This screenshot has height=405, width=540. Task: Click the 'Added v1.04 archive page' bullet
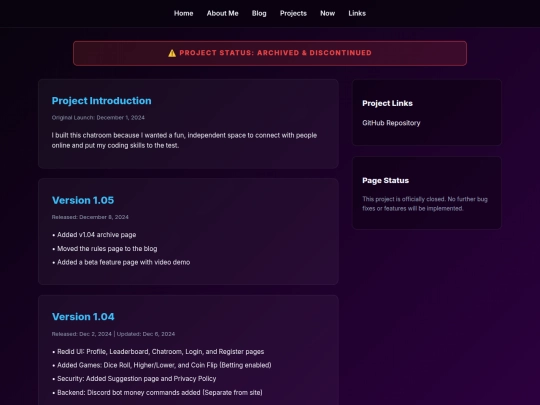pos(94,235)
